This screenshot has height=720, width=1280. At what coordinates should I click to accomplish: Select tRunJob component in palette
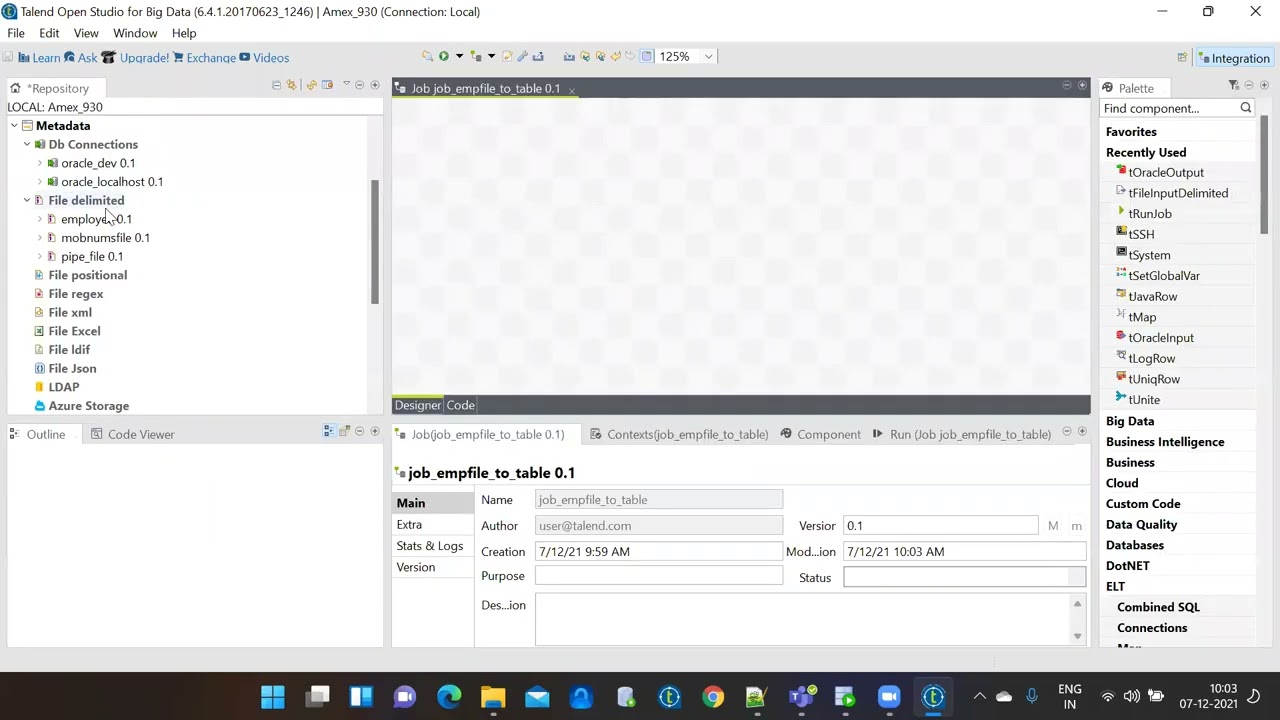(x=1149, y=214)
